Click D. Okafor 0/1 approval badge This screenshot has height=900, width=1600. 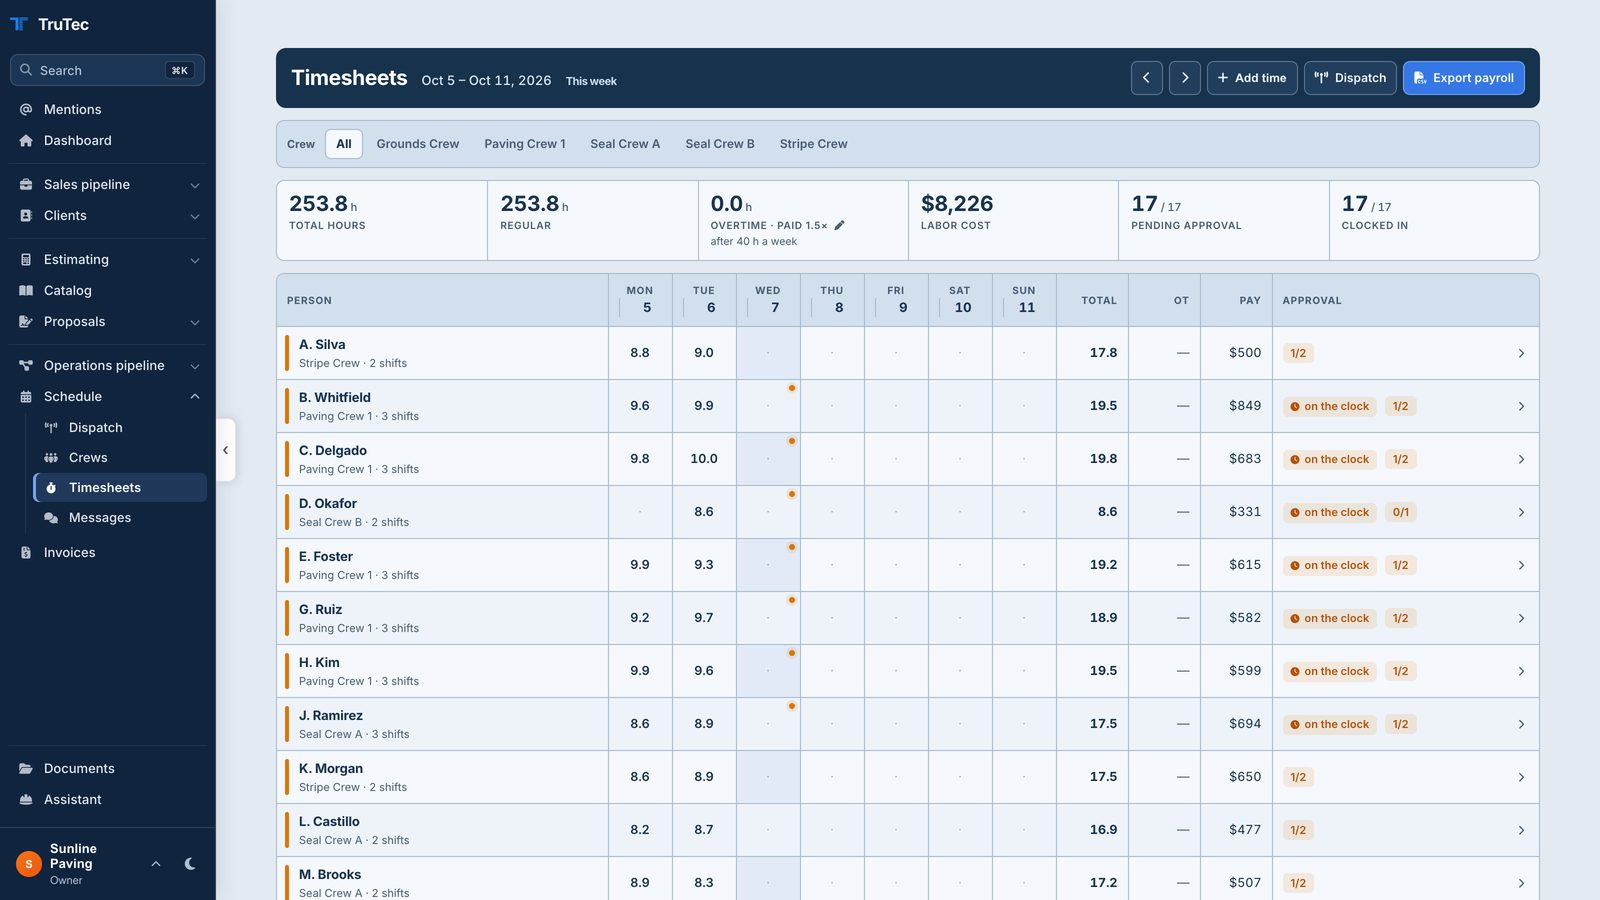1401,512
